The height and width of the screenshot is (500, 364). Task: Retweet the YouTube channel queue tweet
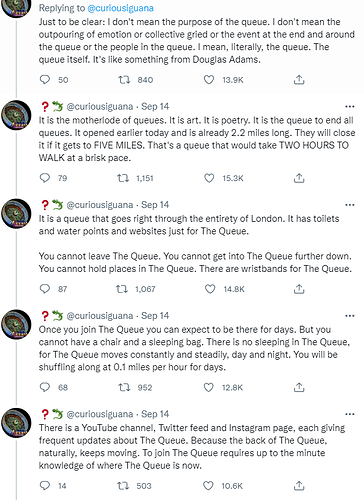click(x=123, y=486)
